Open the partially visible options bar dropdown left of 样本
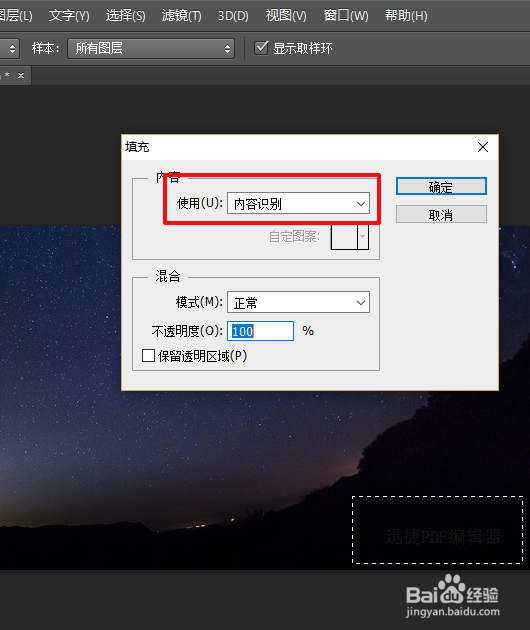Viewport: 530px width, 630px height. pos(10,49)
